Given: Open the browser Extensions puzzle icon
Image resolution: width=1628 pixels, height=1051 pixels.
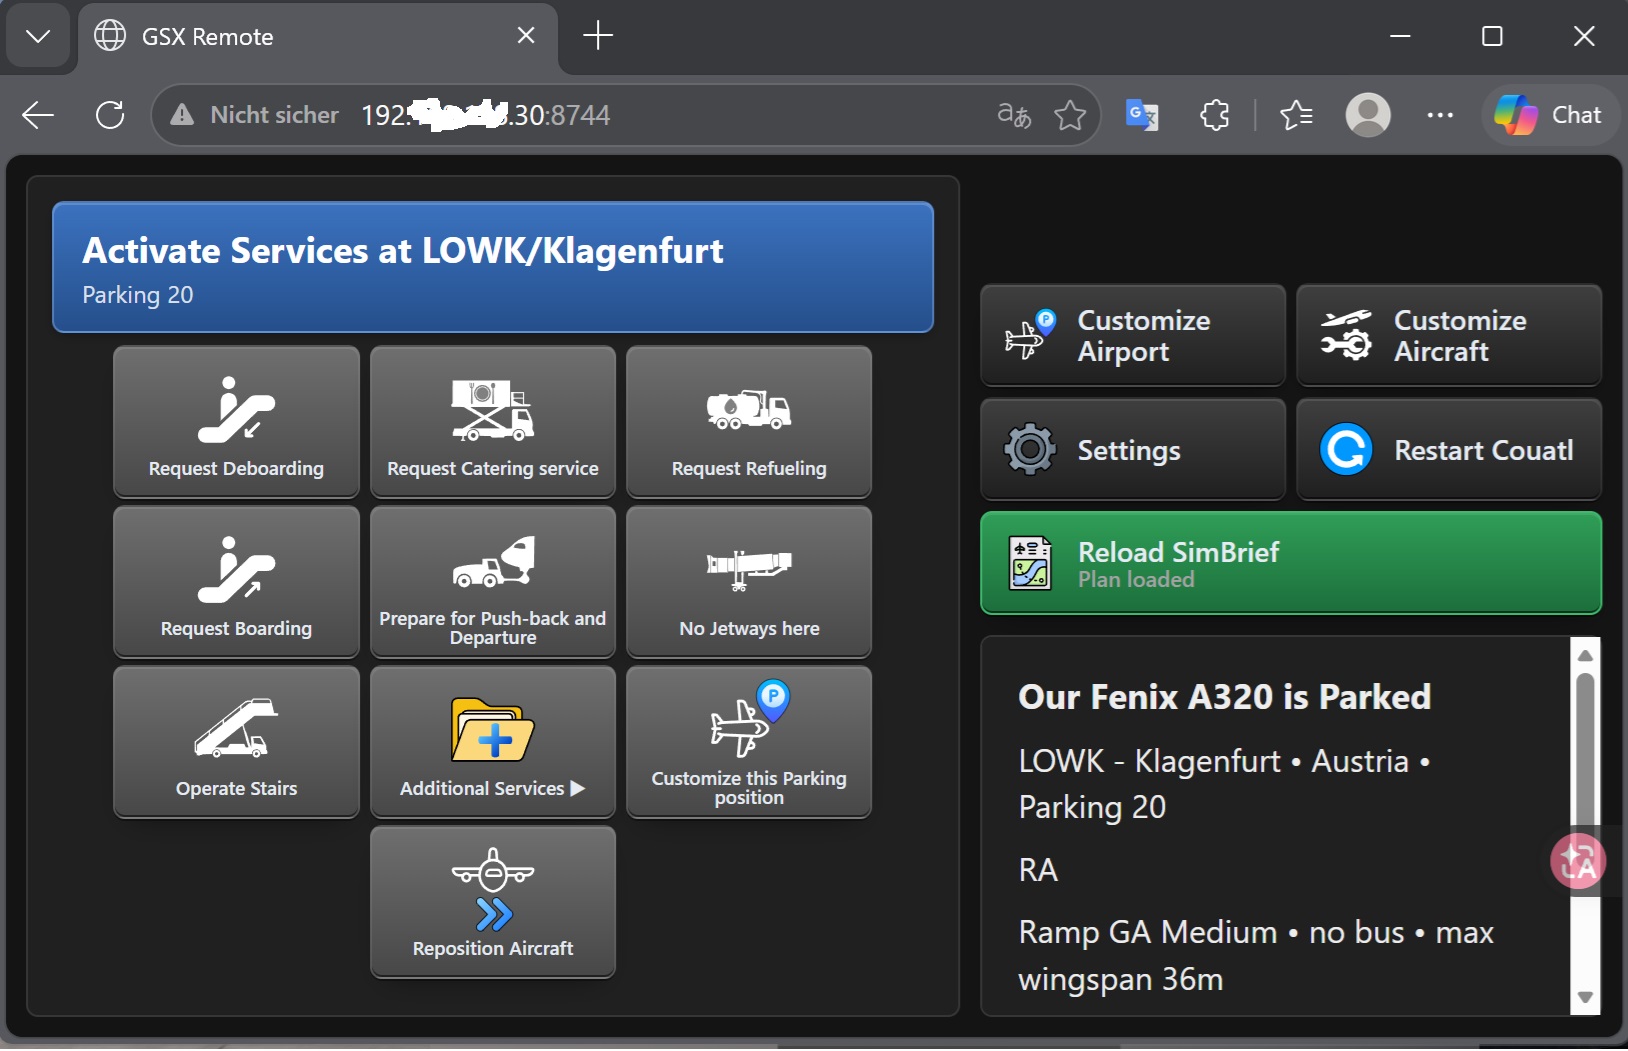Looking at the screenshot, I should 1214,115.
